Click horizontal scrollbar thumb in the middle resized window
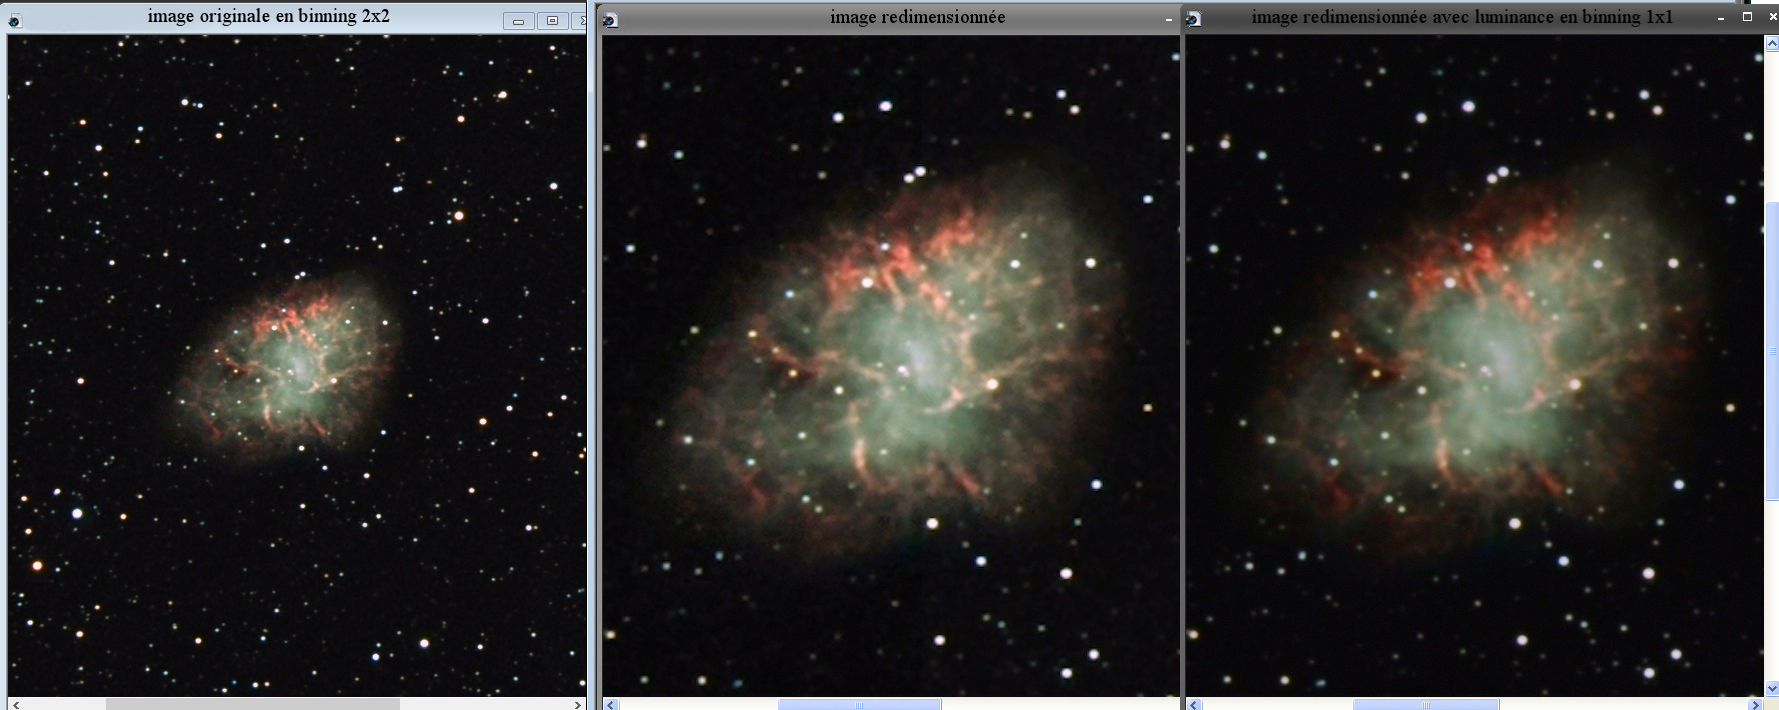This screenshot has width=1779, height=710. click(859, 704)
